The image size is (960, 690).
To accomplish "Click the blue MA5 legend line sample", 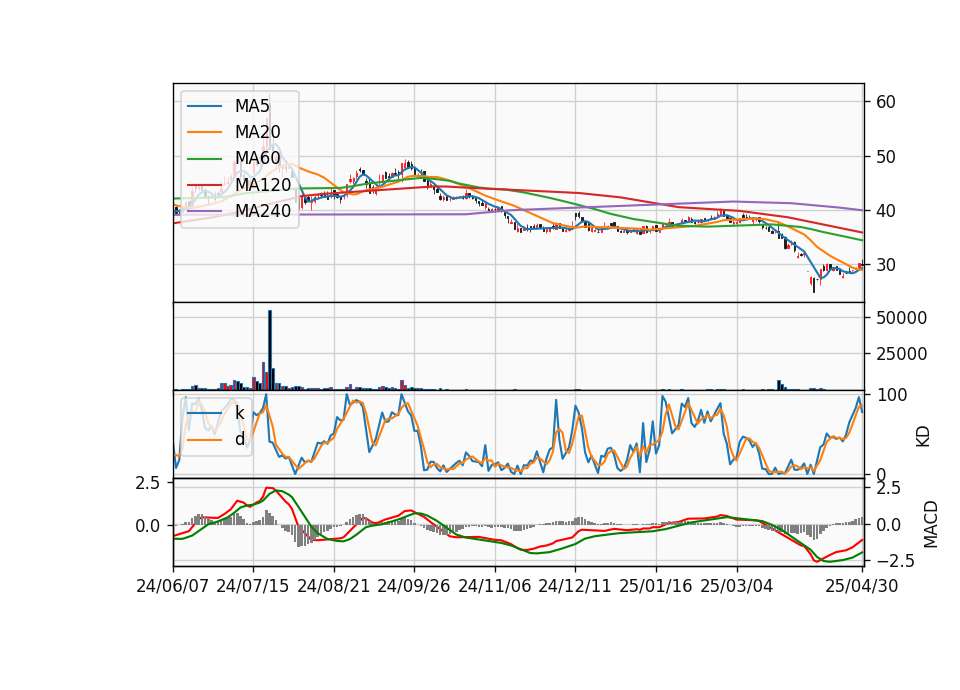I will [204, 106].
